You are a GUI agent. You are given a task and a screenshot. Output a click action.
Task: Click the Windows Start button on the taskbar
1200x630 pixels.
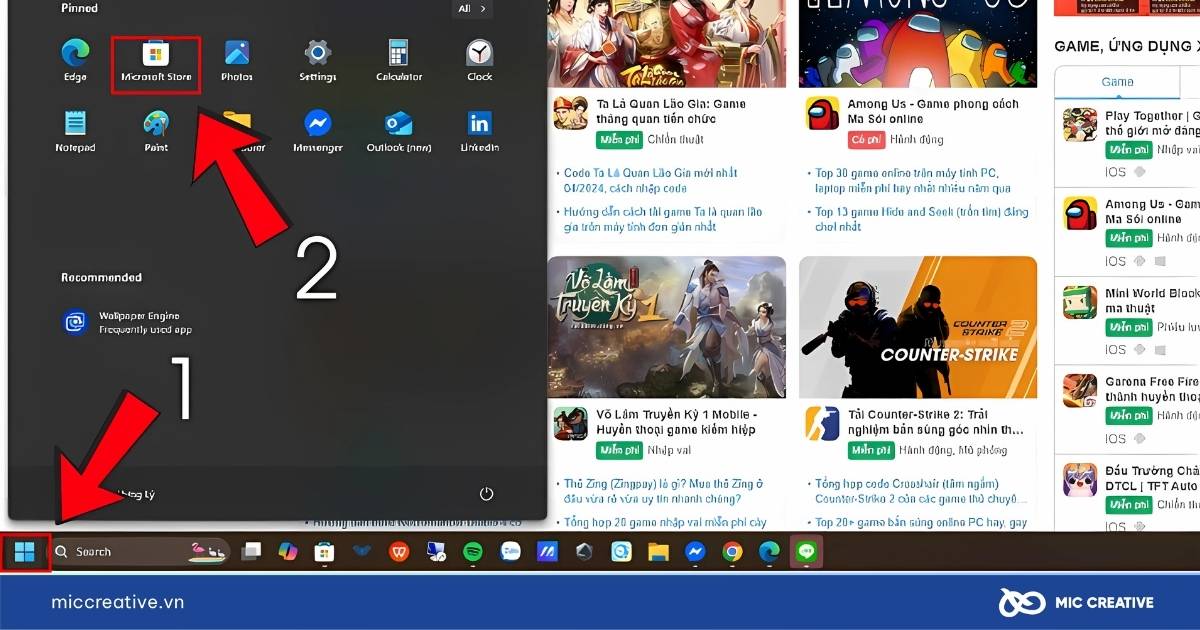tap(25, 552)
